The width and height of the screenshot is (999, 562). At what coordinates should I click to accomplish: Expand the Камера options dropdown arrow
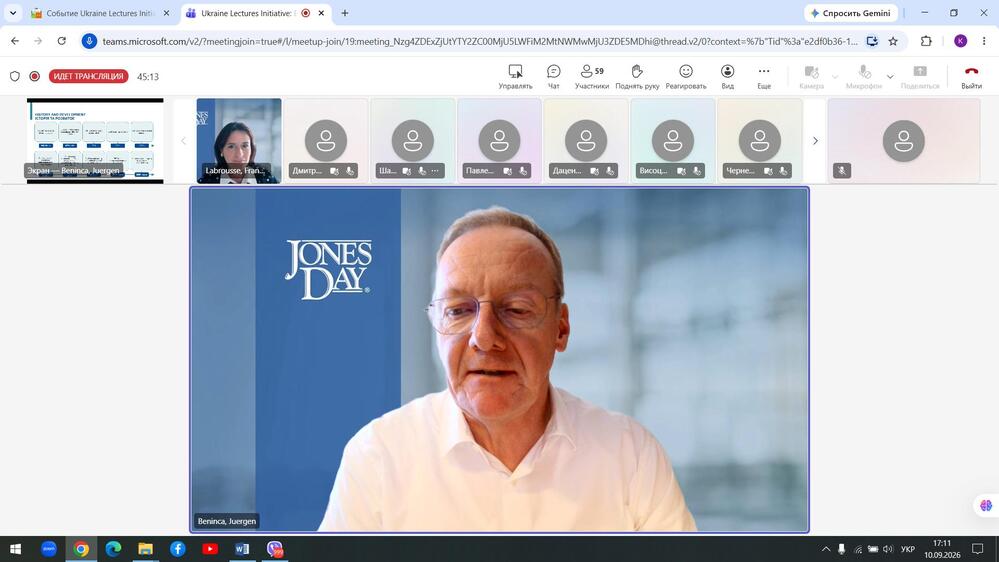(x=835, y=77)
